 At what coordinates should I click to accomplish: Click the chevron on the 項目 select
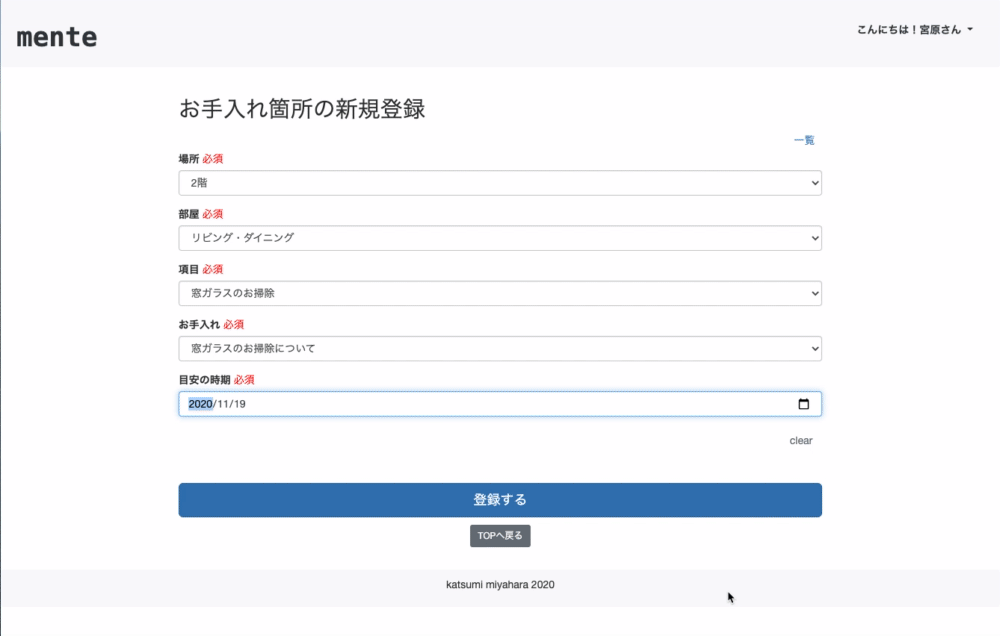point(812,293)
